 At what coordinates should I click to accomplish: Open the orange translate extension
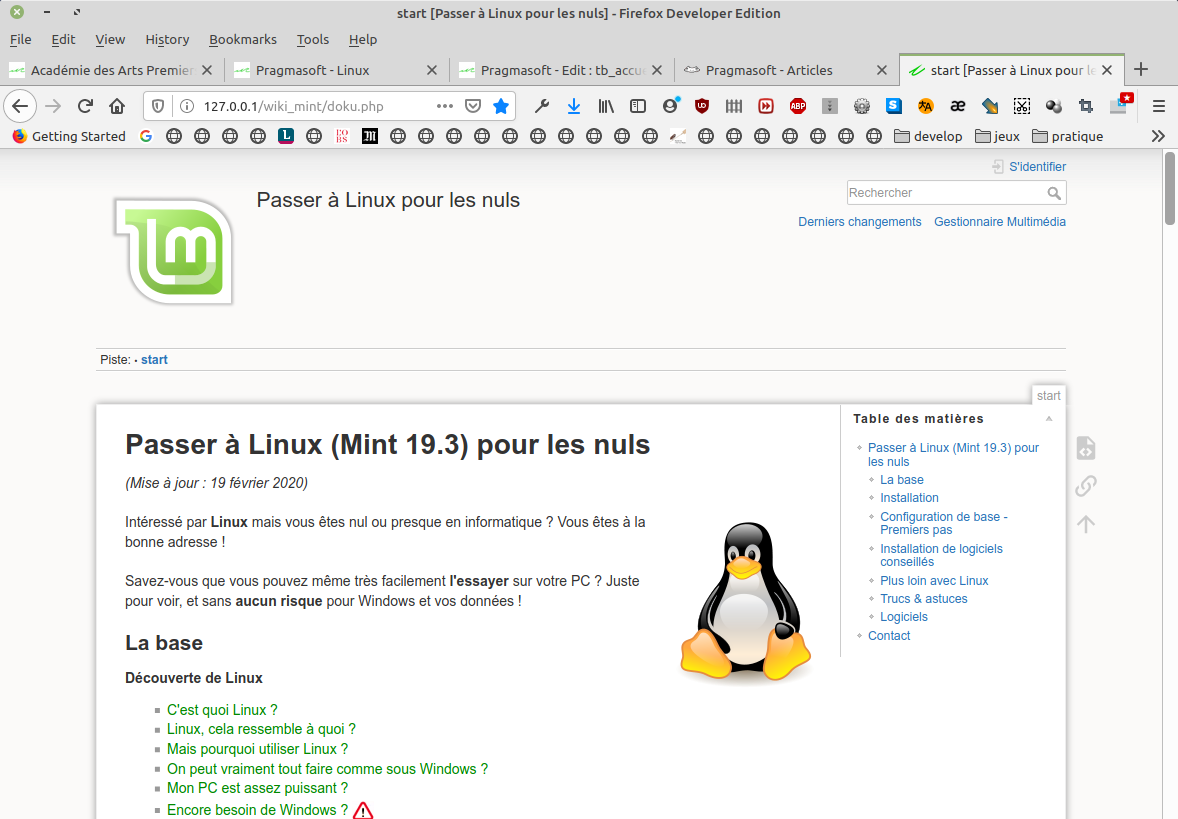coord(926,106)
